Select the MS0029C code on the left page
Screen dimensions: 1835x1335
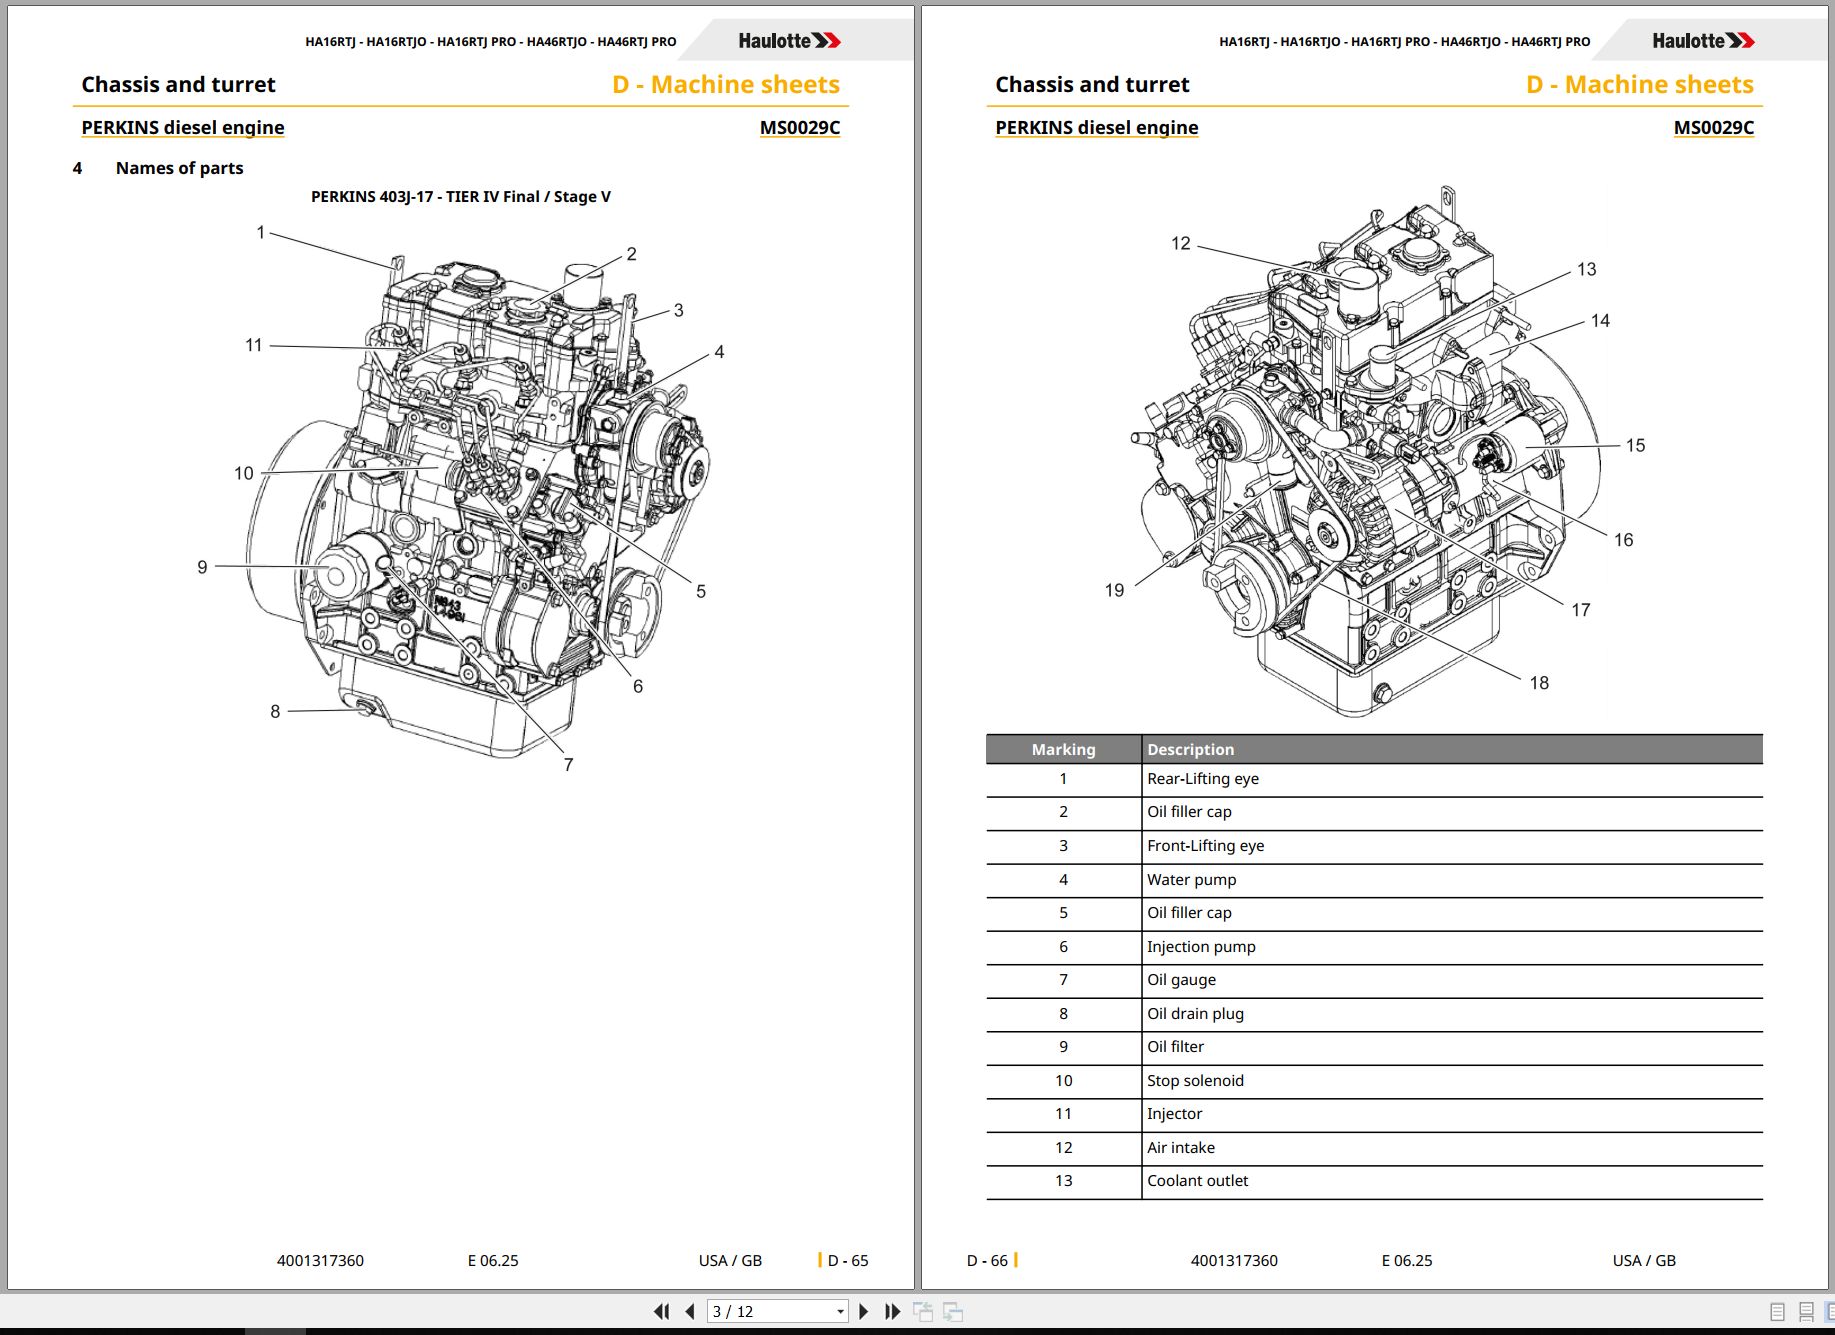[800, 127]
